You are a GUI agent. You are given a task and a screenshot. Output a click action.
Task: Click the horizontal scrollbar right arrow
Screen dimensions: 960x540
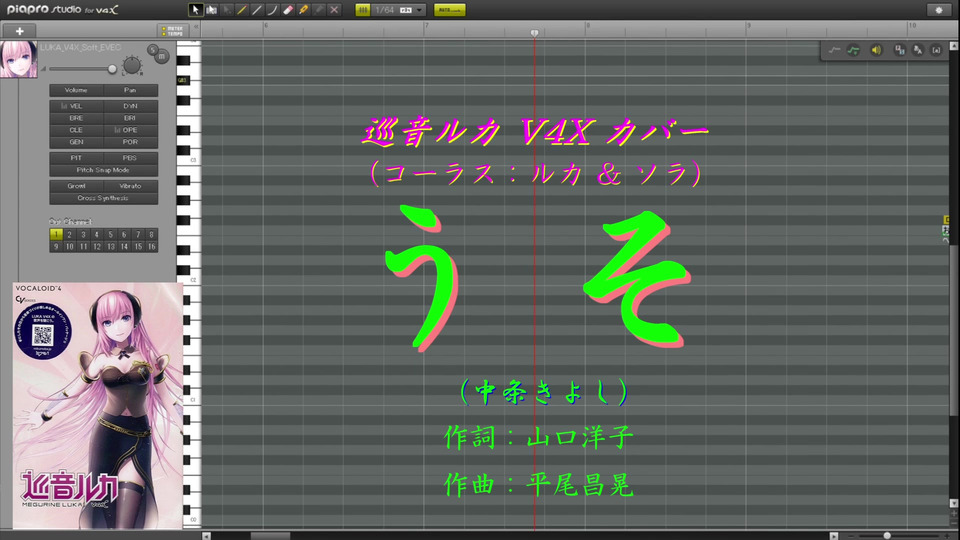point(833,536)
